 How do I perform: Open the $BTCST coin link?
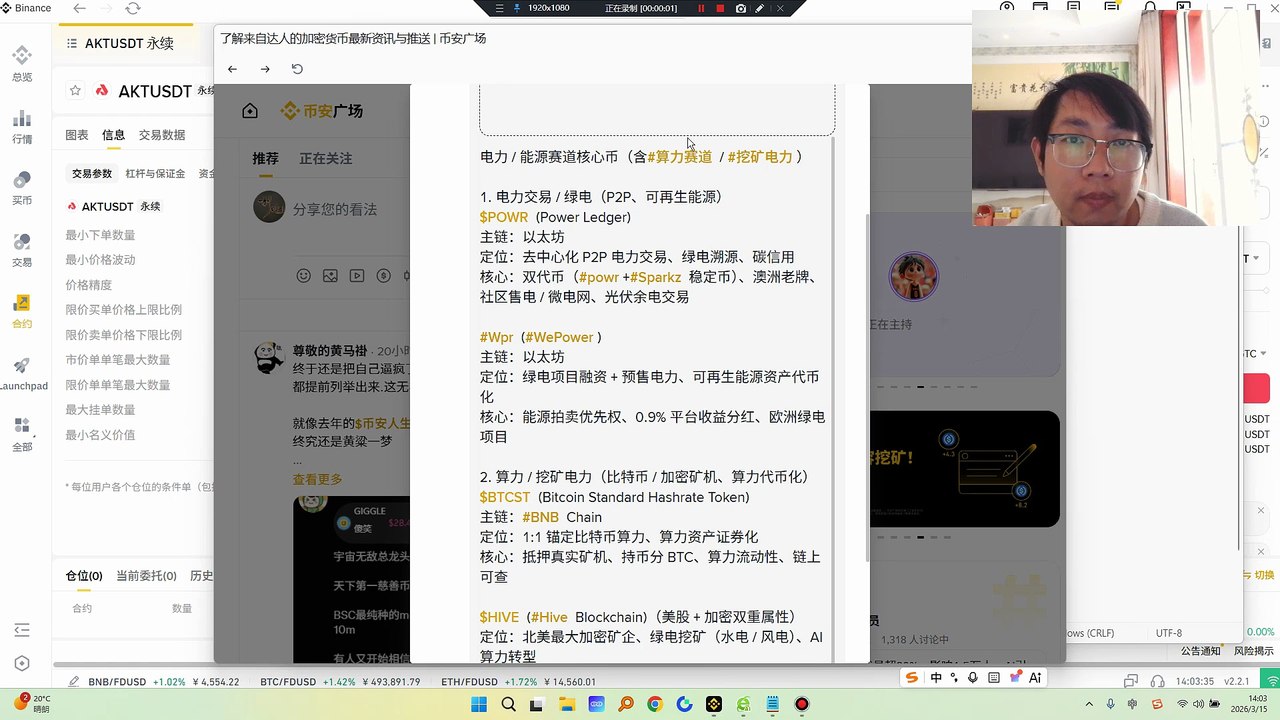pyautogui.click(x=505, y=497)
